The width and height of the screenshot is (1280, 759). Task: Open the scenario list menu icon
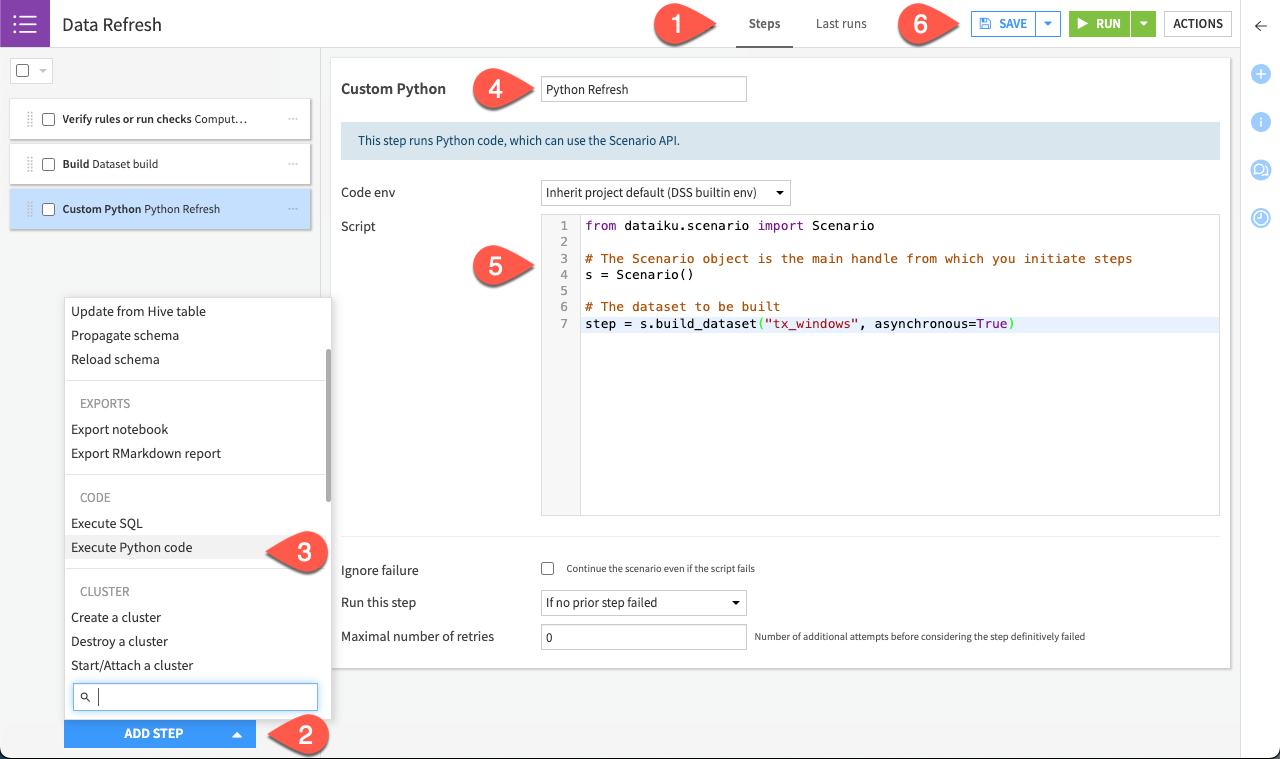tap(25, 24)
